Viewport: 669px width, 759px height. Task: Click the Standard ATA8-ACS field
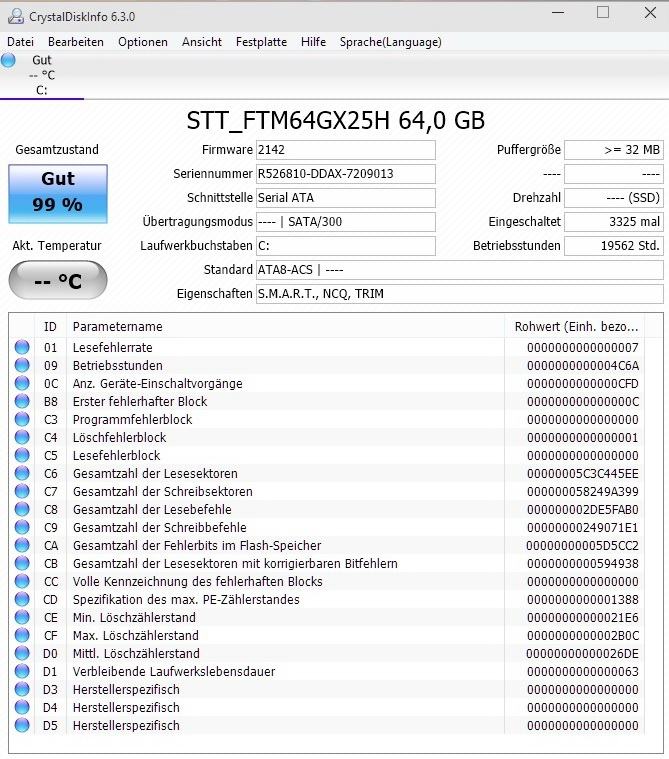tap(459, 270)
